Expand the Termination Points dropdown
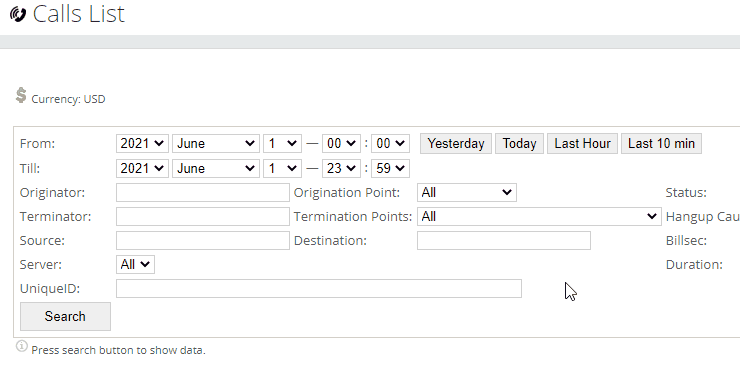The width and height of the screenshot is (740, 382). coord(539,217)
